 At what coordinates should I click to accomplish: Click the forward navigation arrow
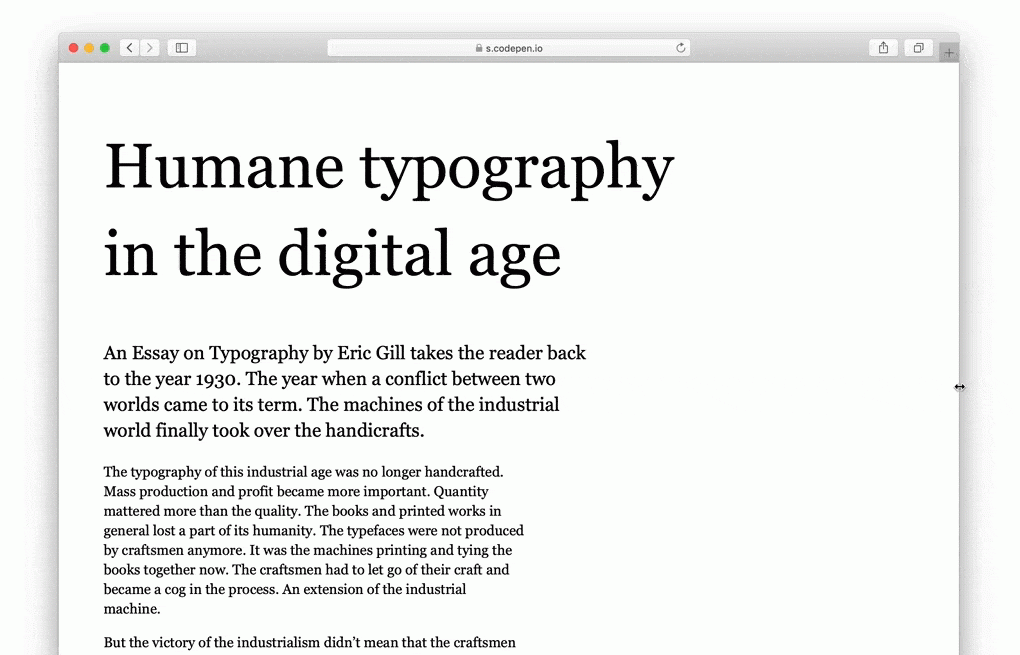point(150,48)
